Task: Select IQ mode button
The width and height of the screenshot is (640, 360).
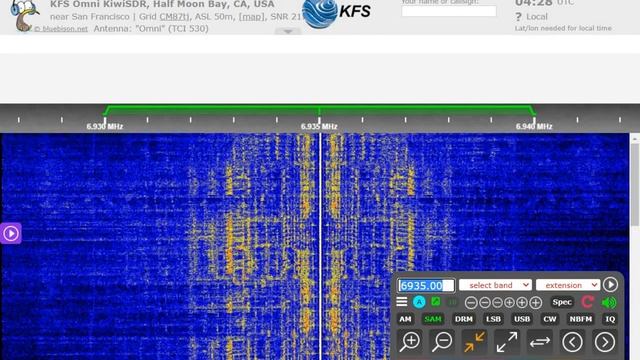Action: coord(610,319)
